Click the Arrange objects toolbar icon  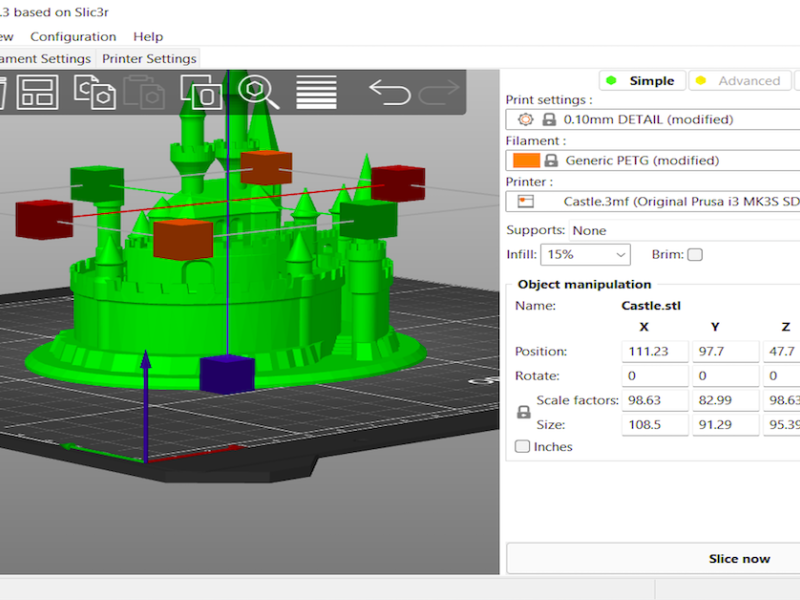40,93
